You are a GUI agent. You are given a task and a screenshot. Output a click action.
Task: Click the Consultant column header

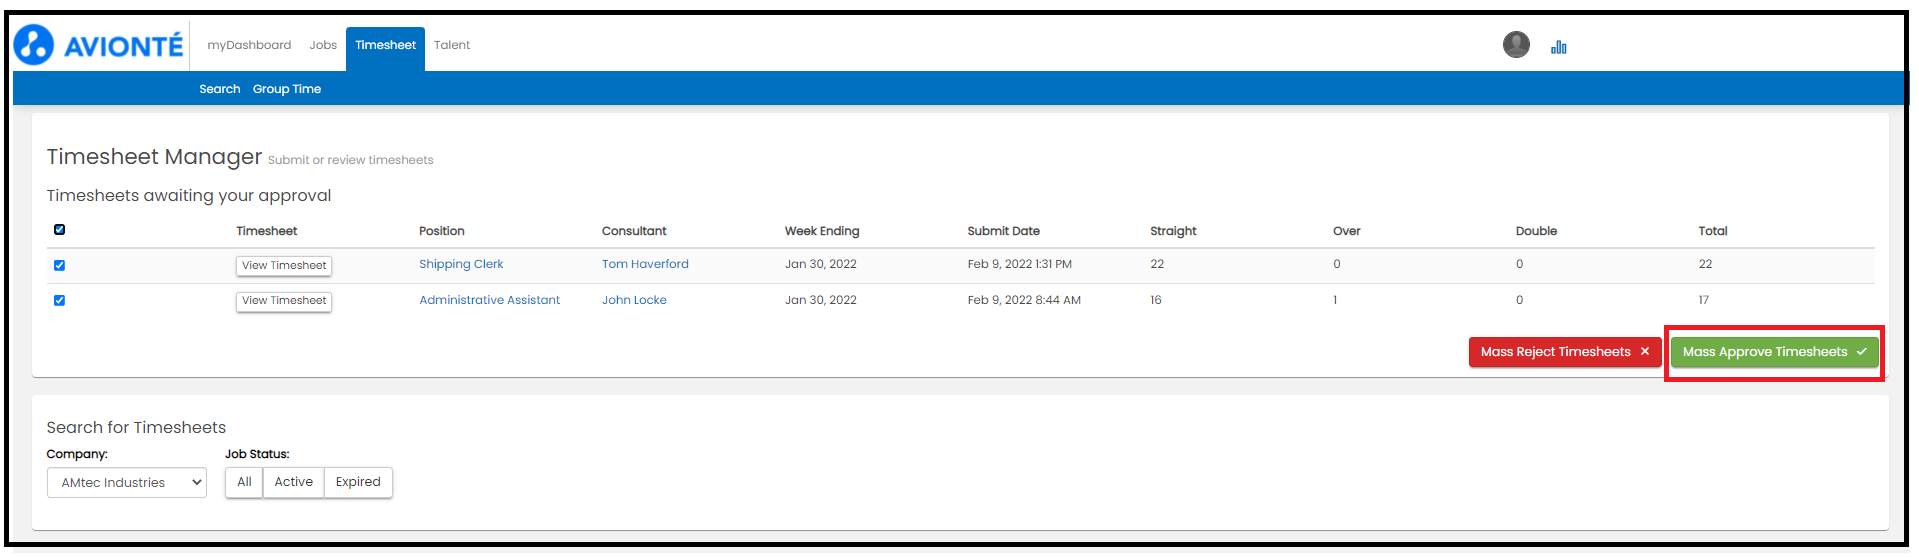tap(634, 231)
